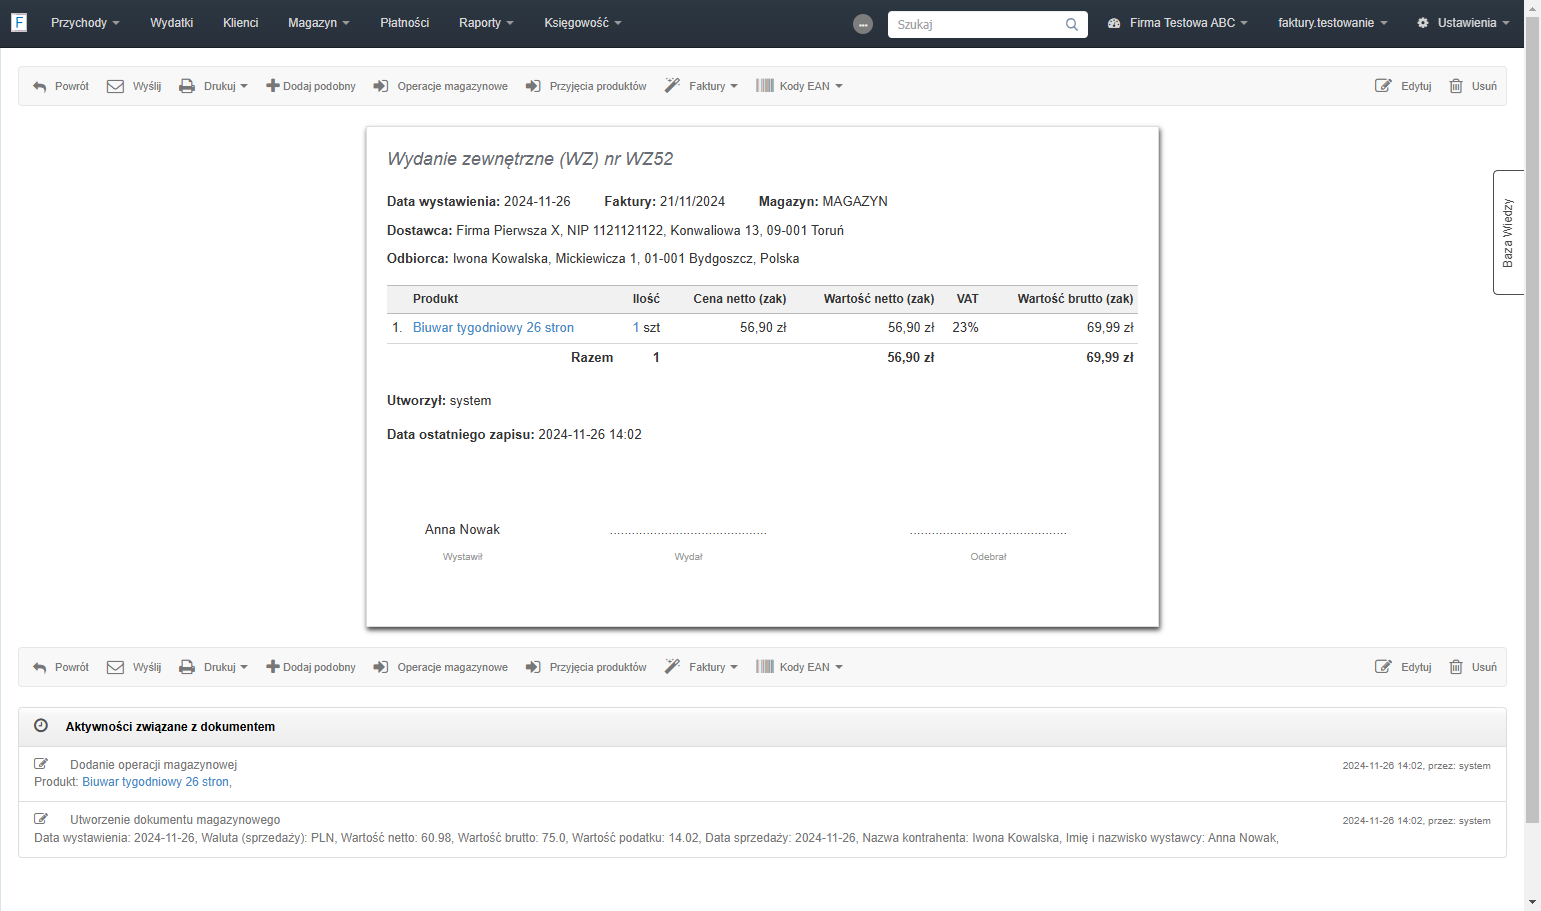The width and height of the screenshot is (1541, 911).
Task: Click the app logo icon in the navbar
Action: tap(19, 22)
